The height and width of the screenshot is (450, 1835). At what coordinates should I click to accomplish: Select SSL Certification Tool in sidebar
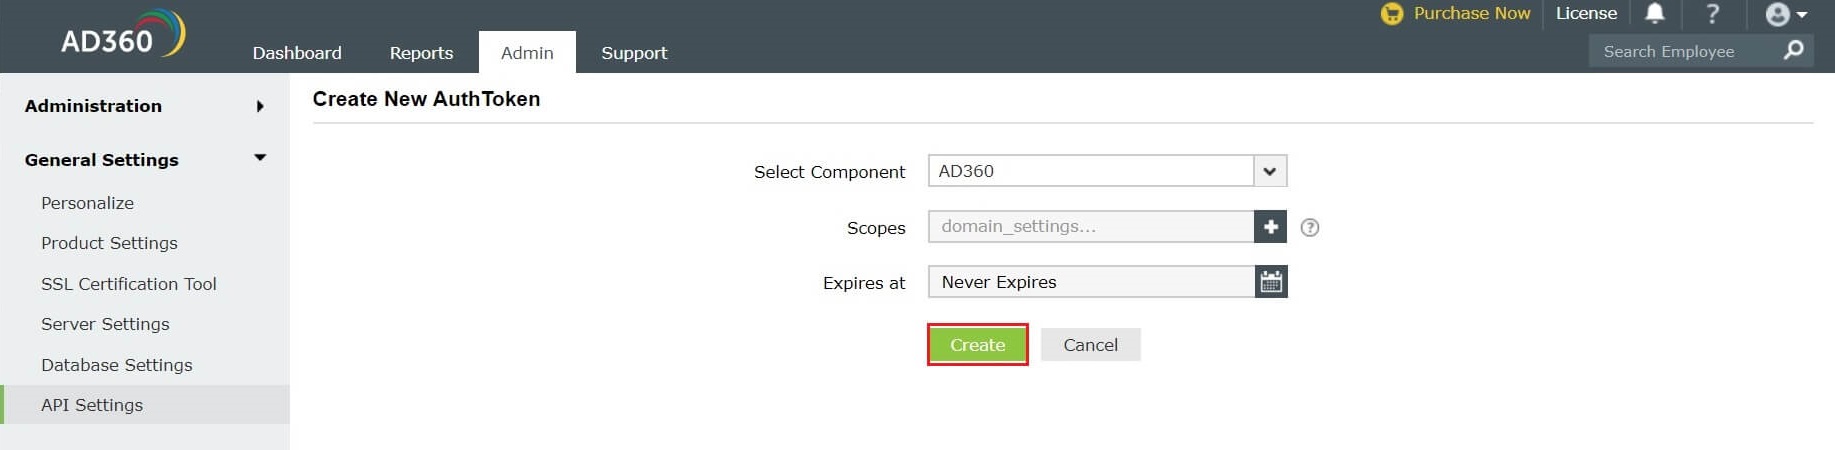coord(128,284)
